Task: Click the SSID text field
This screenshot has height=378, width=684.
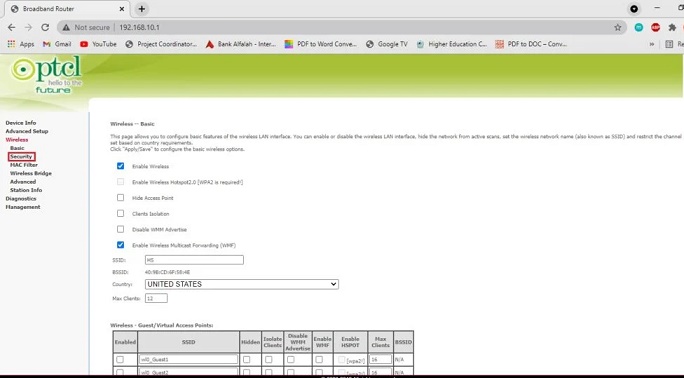Action: pyautogui.click(x=194, y=260)
